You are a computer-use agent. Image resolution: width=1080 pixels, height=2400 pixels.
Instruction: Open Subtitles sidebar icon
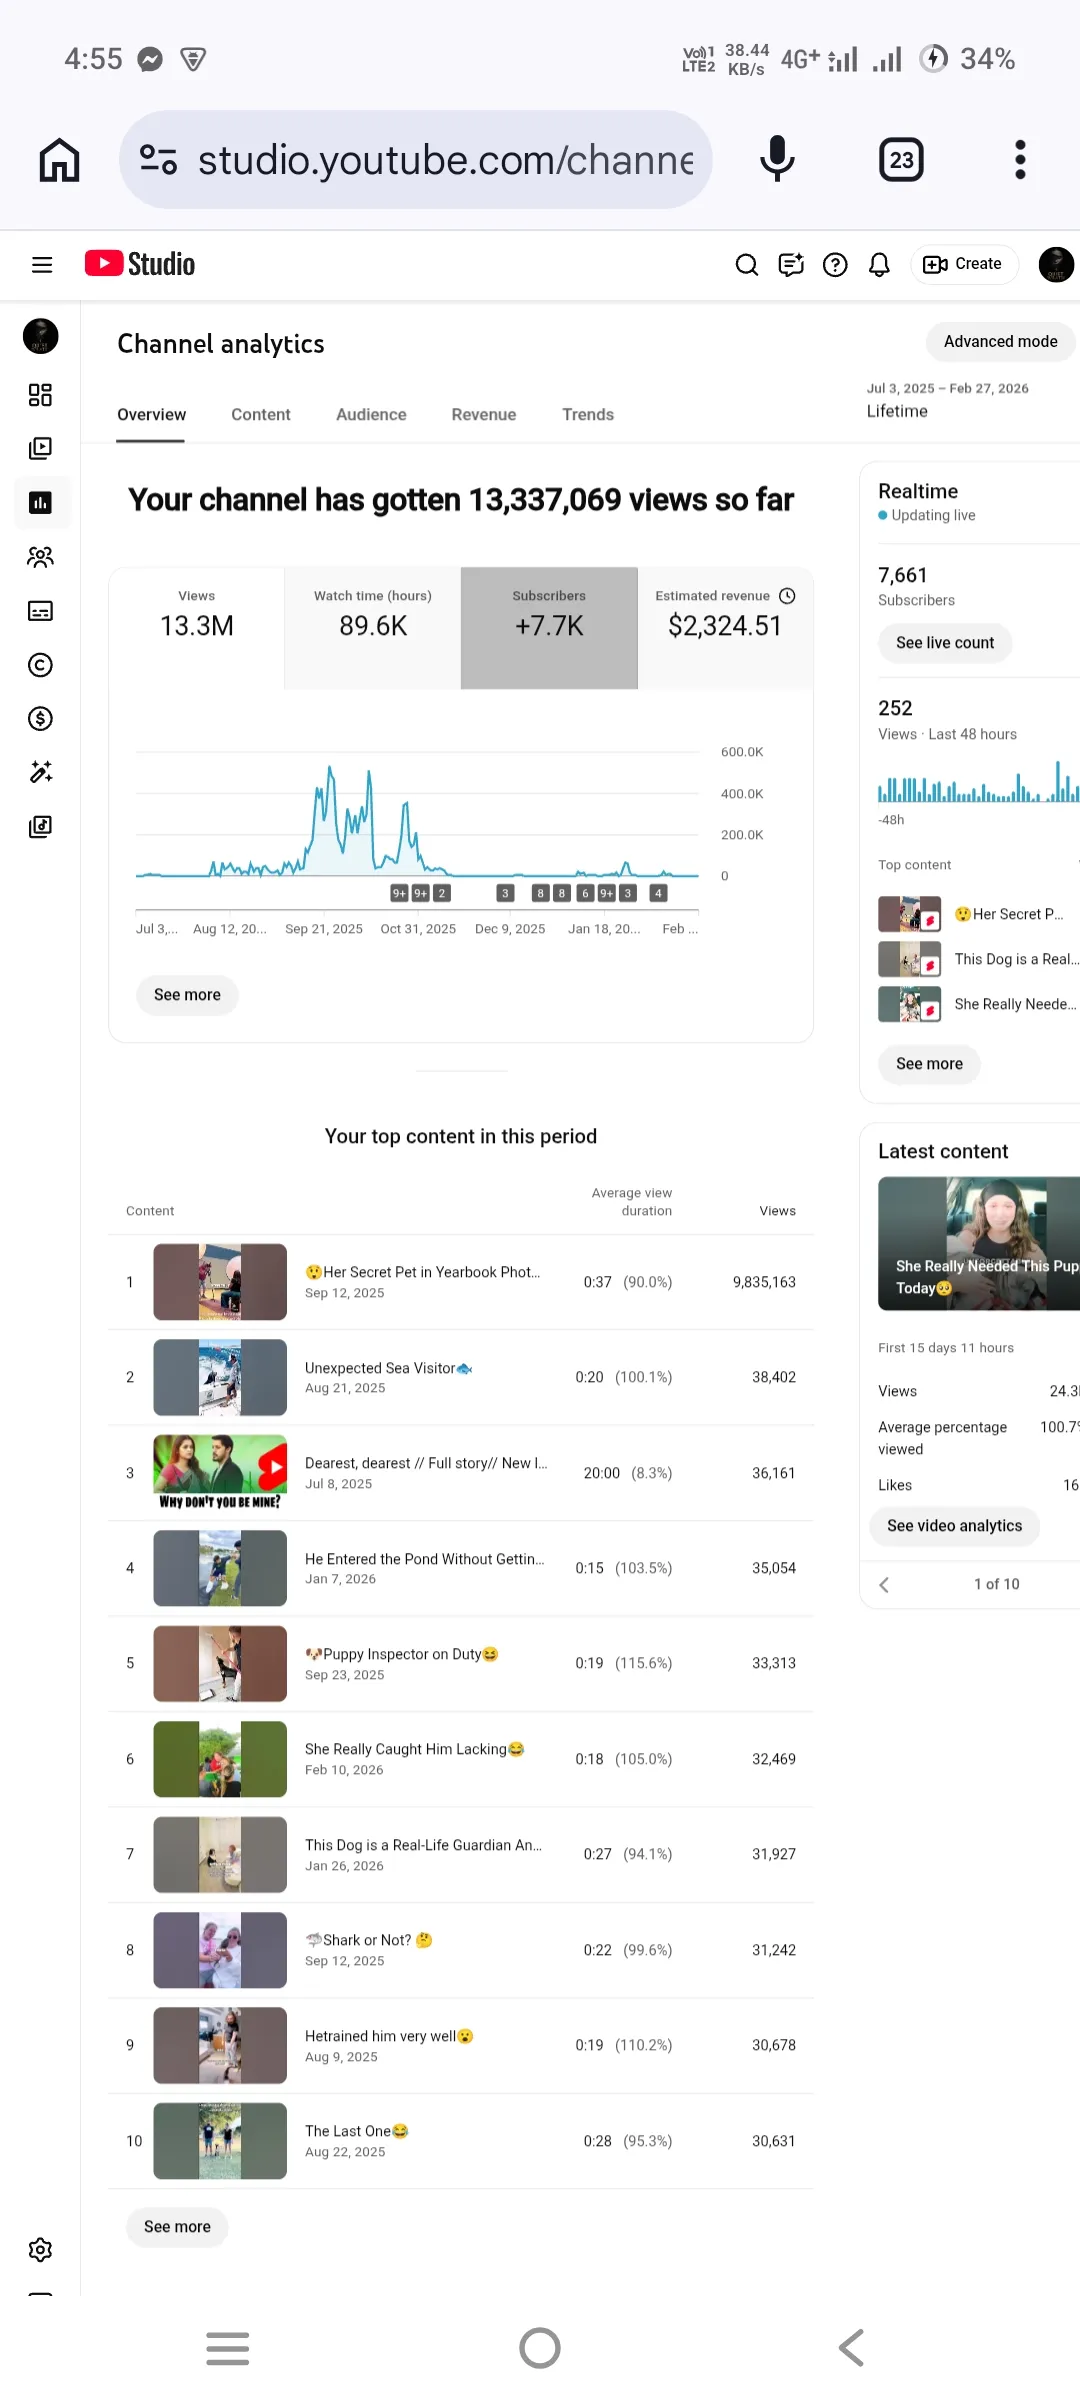point(41,611)
